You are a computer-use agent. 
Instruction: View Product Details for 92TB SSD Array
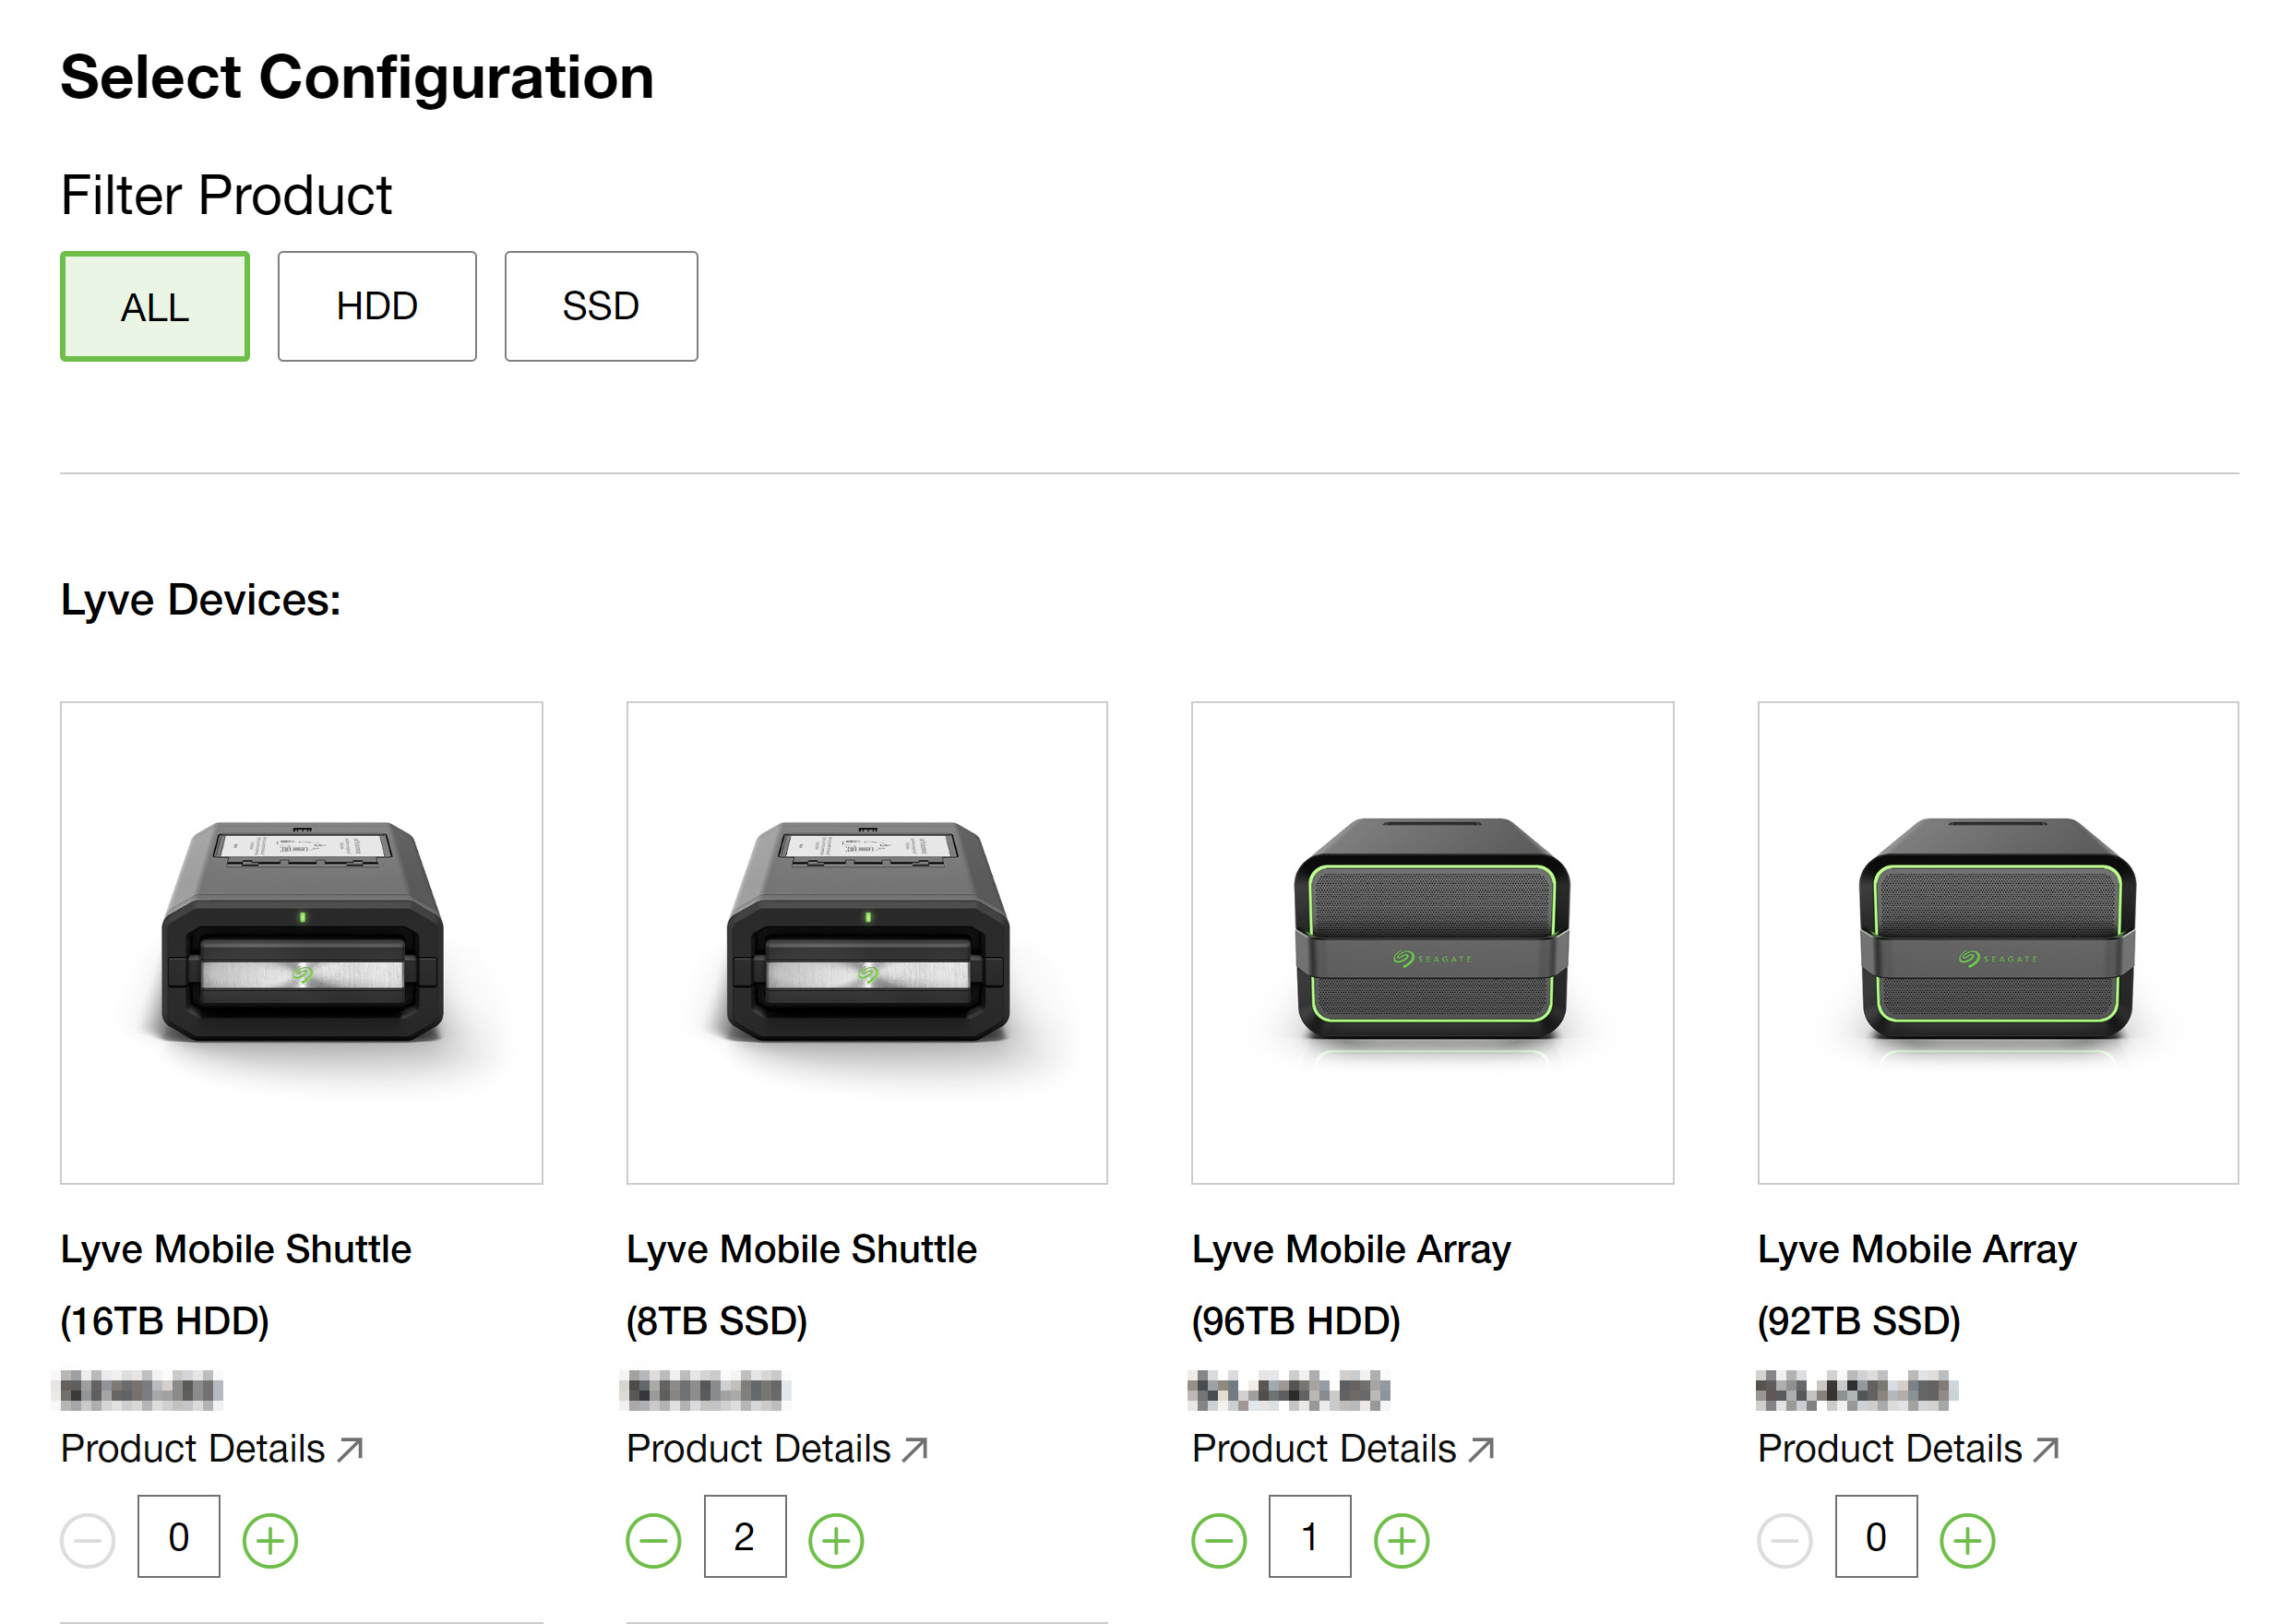click(x=1908, y=1448)
